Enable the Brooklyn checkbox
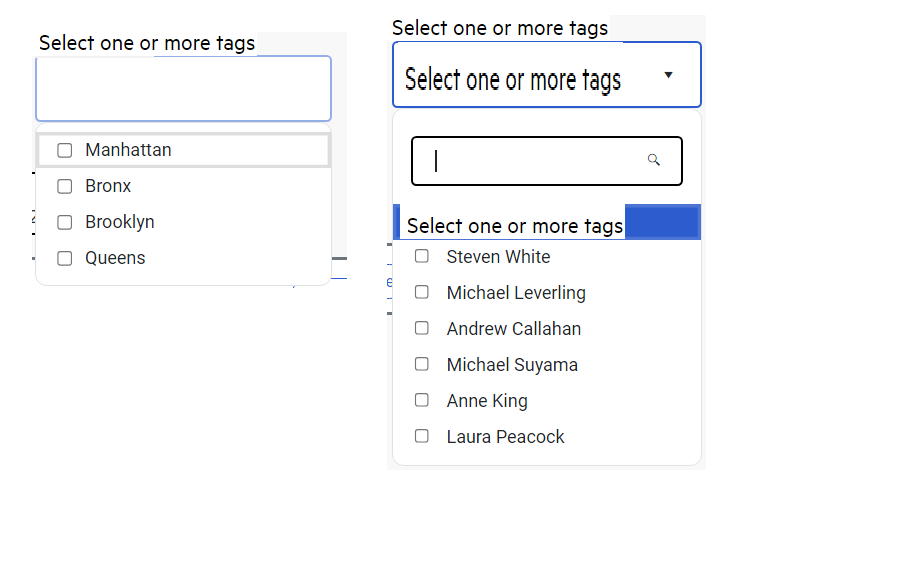922x580 pixels. point(65,222)
